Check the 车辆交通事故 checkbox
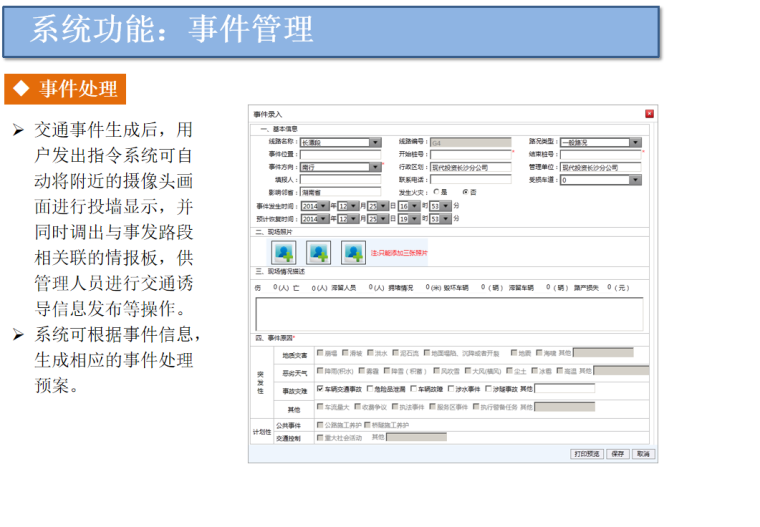 click(320, 389)
